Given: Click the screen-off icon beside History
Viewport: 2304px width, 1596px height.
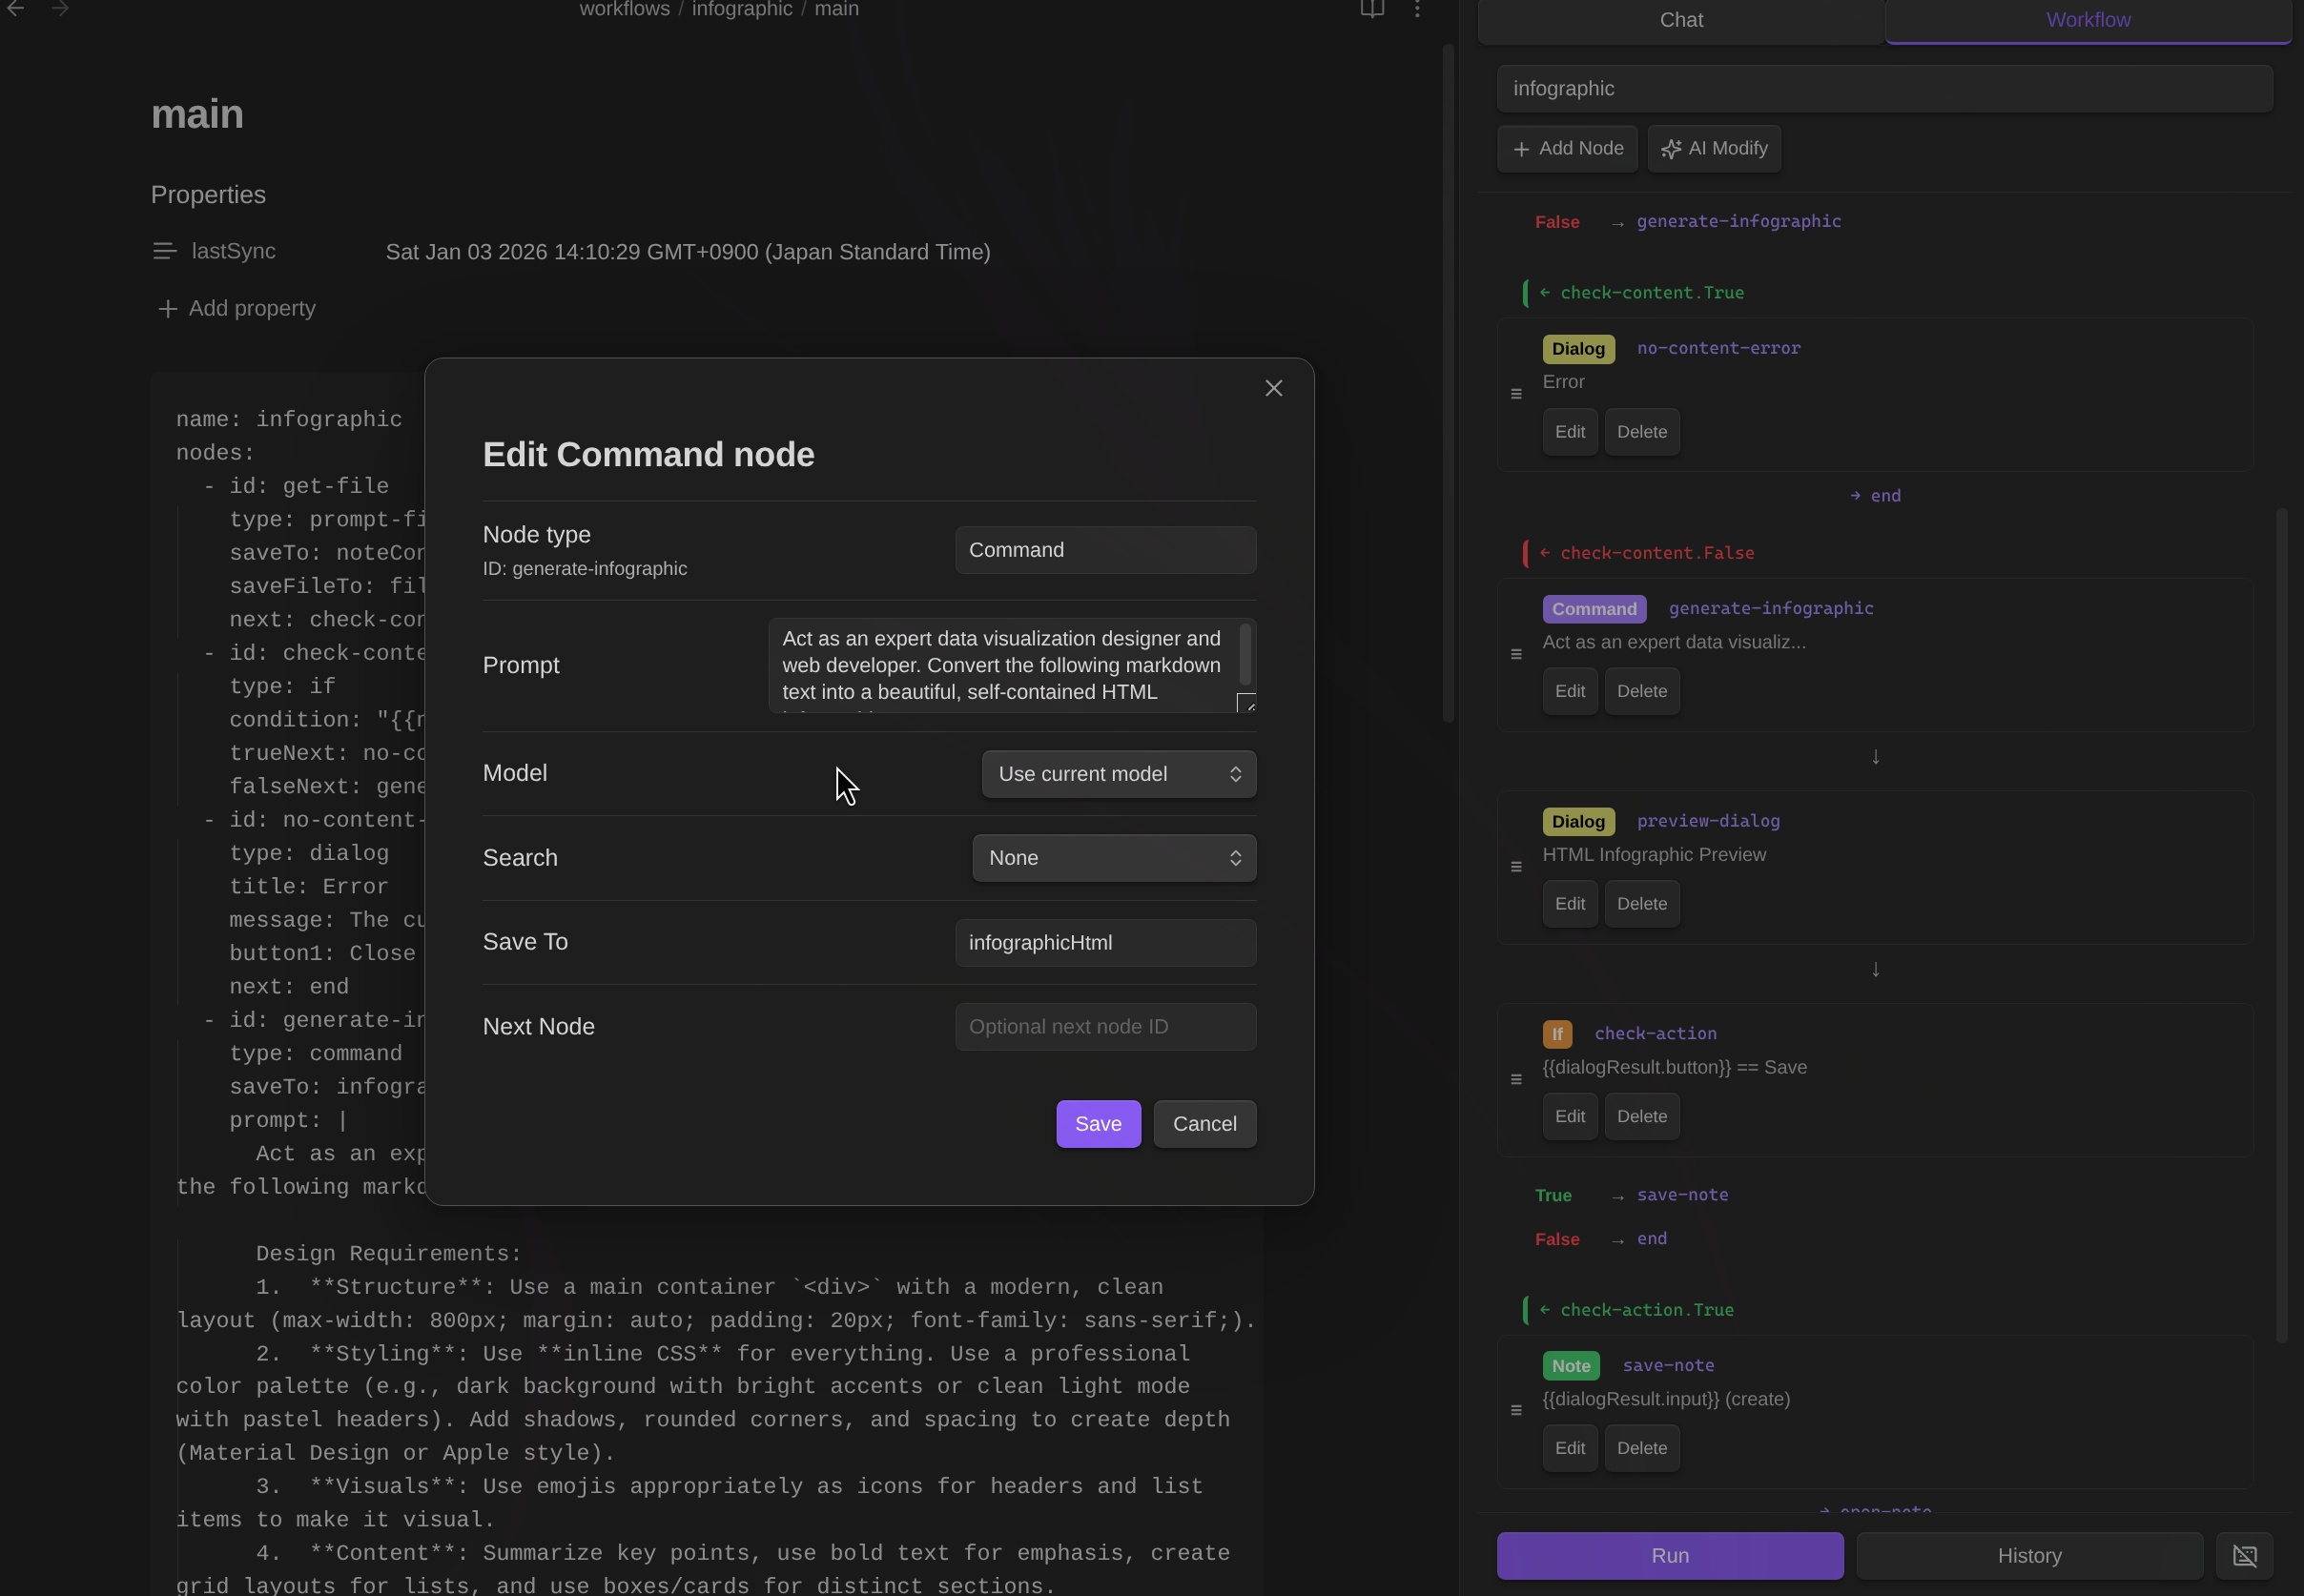Looking at the screenshot, I should 2244,1555.
